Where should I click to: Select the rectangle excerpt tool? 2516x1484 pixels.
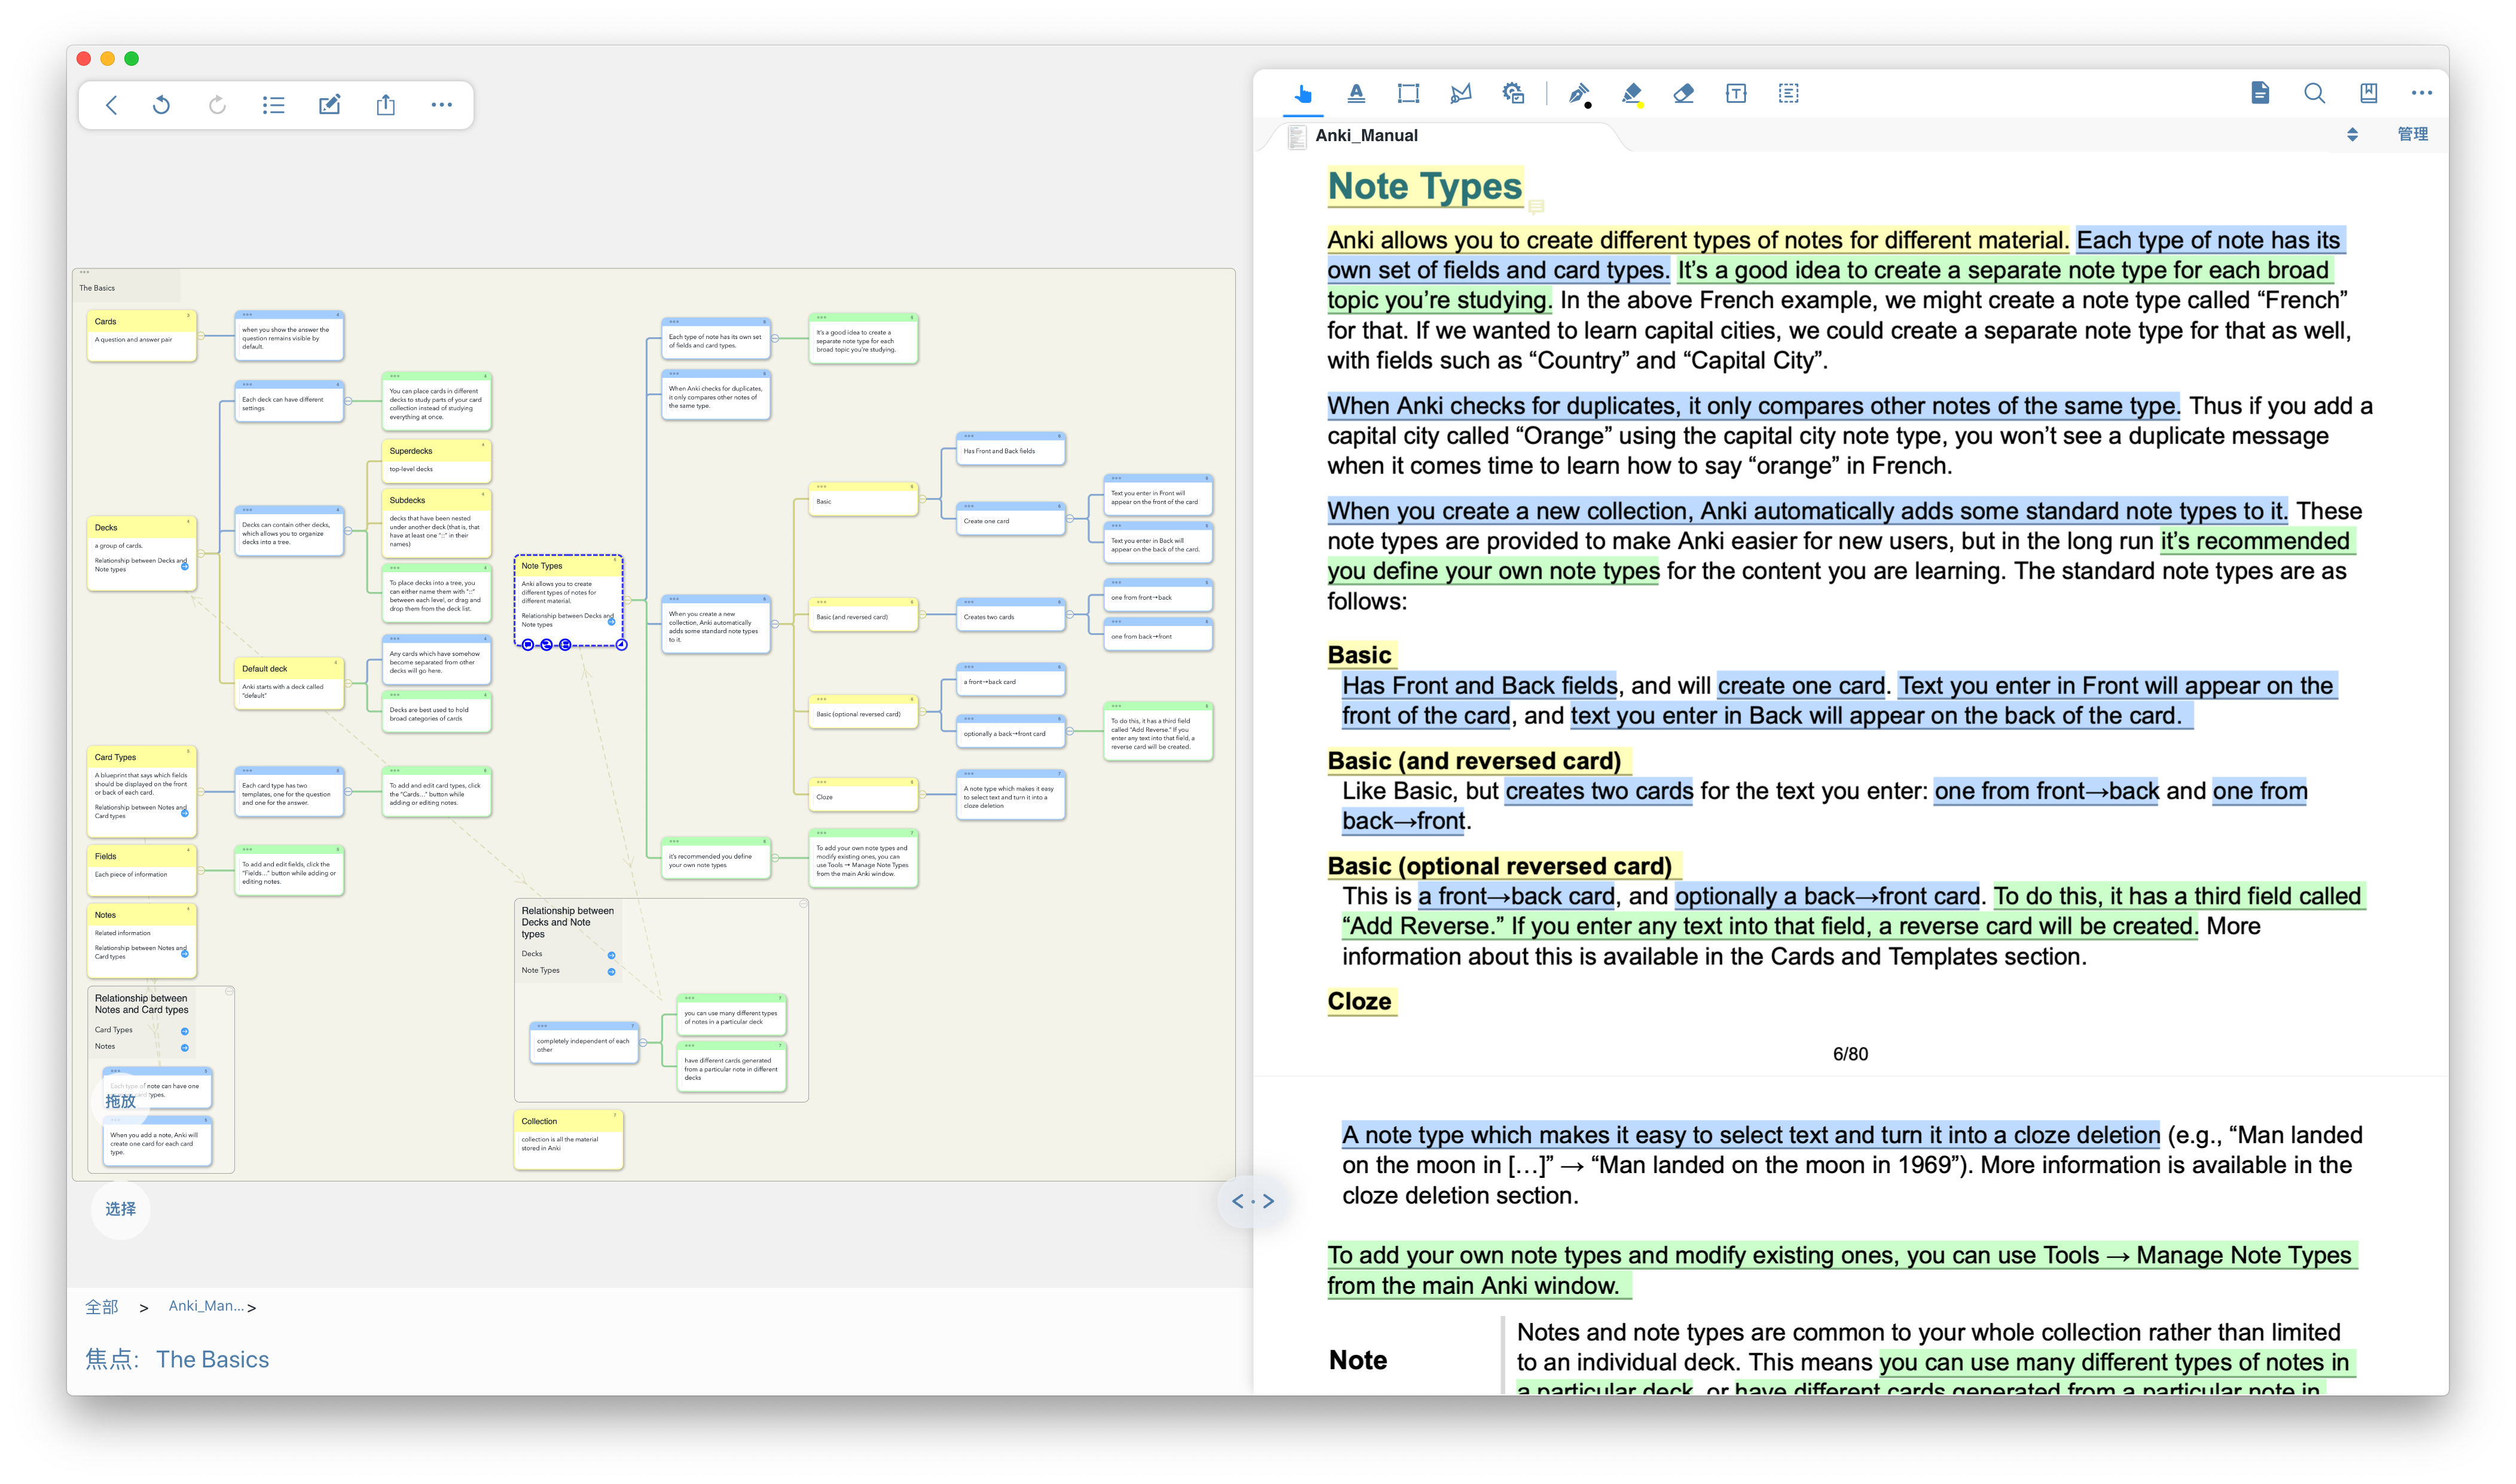pos(1408,93)
